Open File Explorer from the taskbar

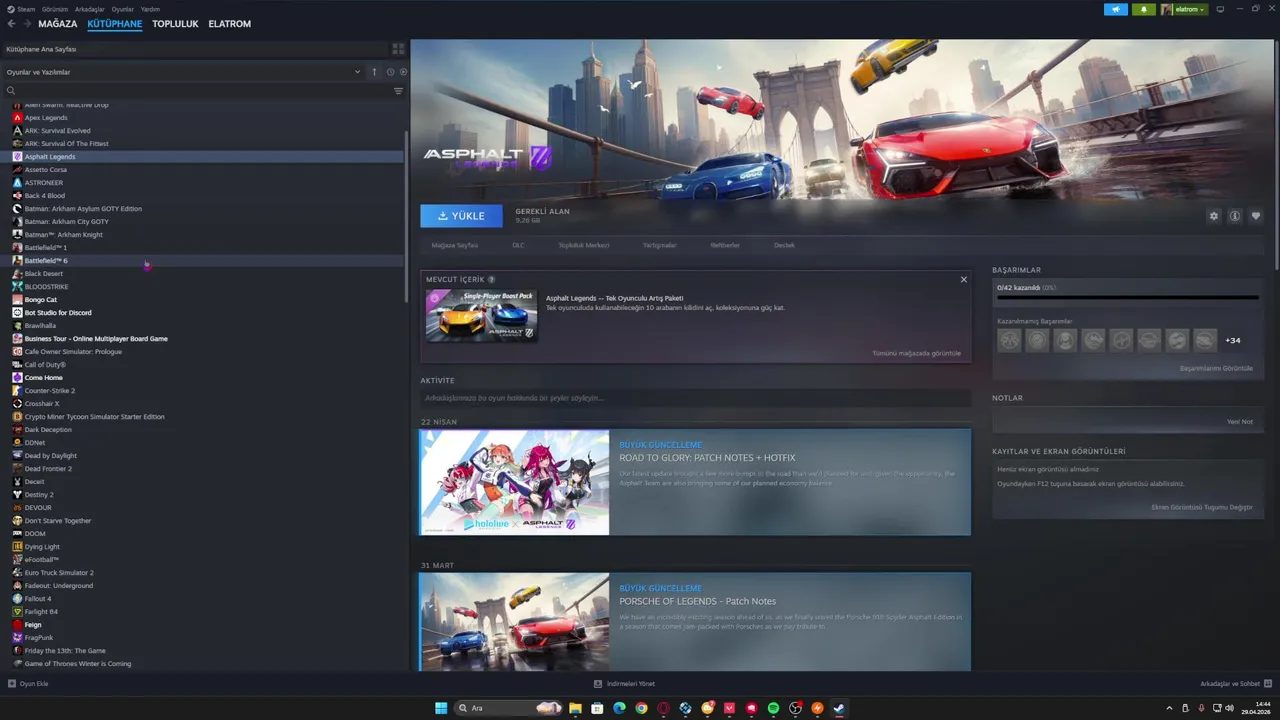575,708
